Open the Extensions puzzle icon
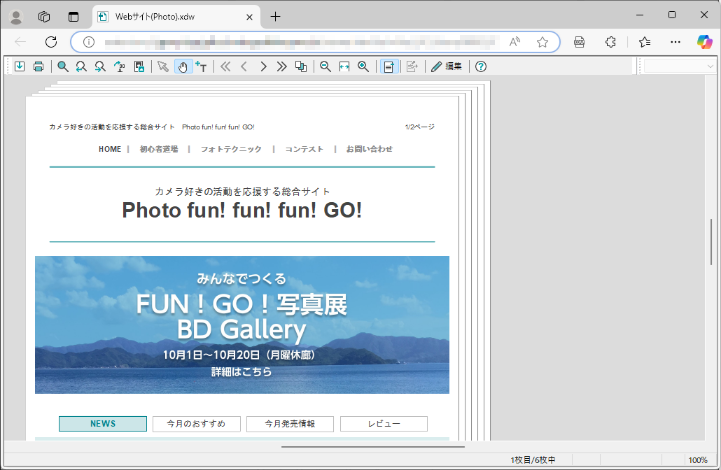Image resolution: width=721 pixels, height=470 pixels. click(610, 42)
